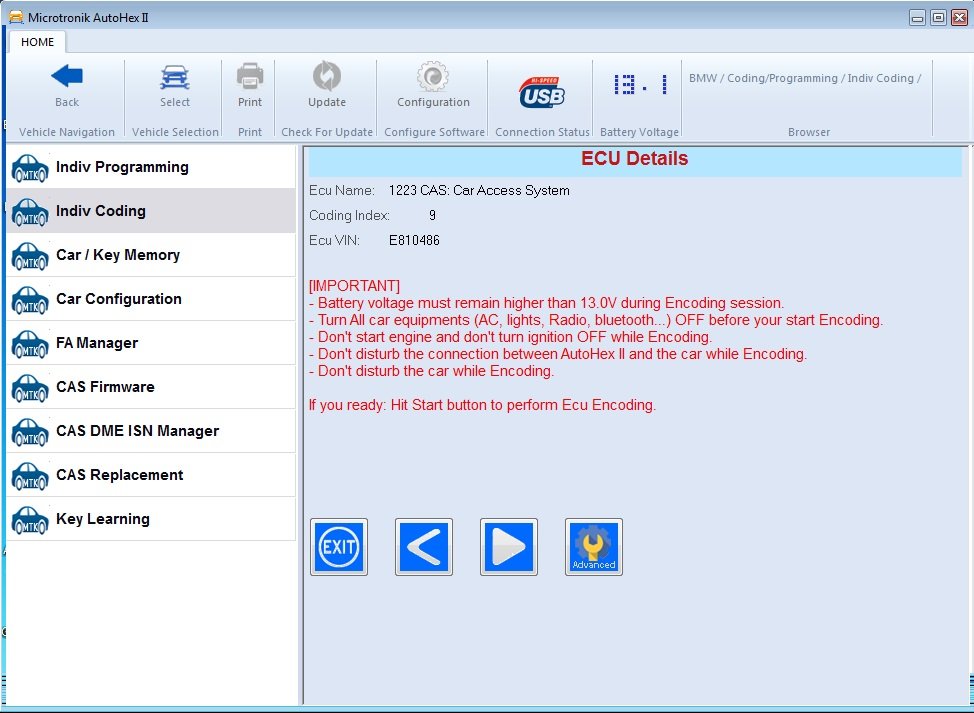Open the Advanced wrench options

tap(594, 547)
